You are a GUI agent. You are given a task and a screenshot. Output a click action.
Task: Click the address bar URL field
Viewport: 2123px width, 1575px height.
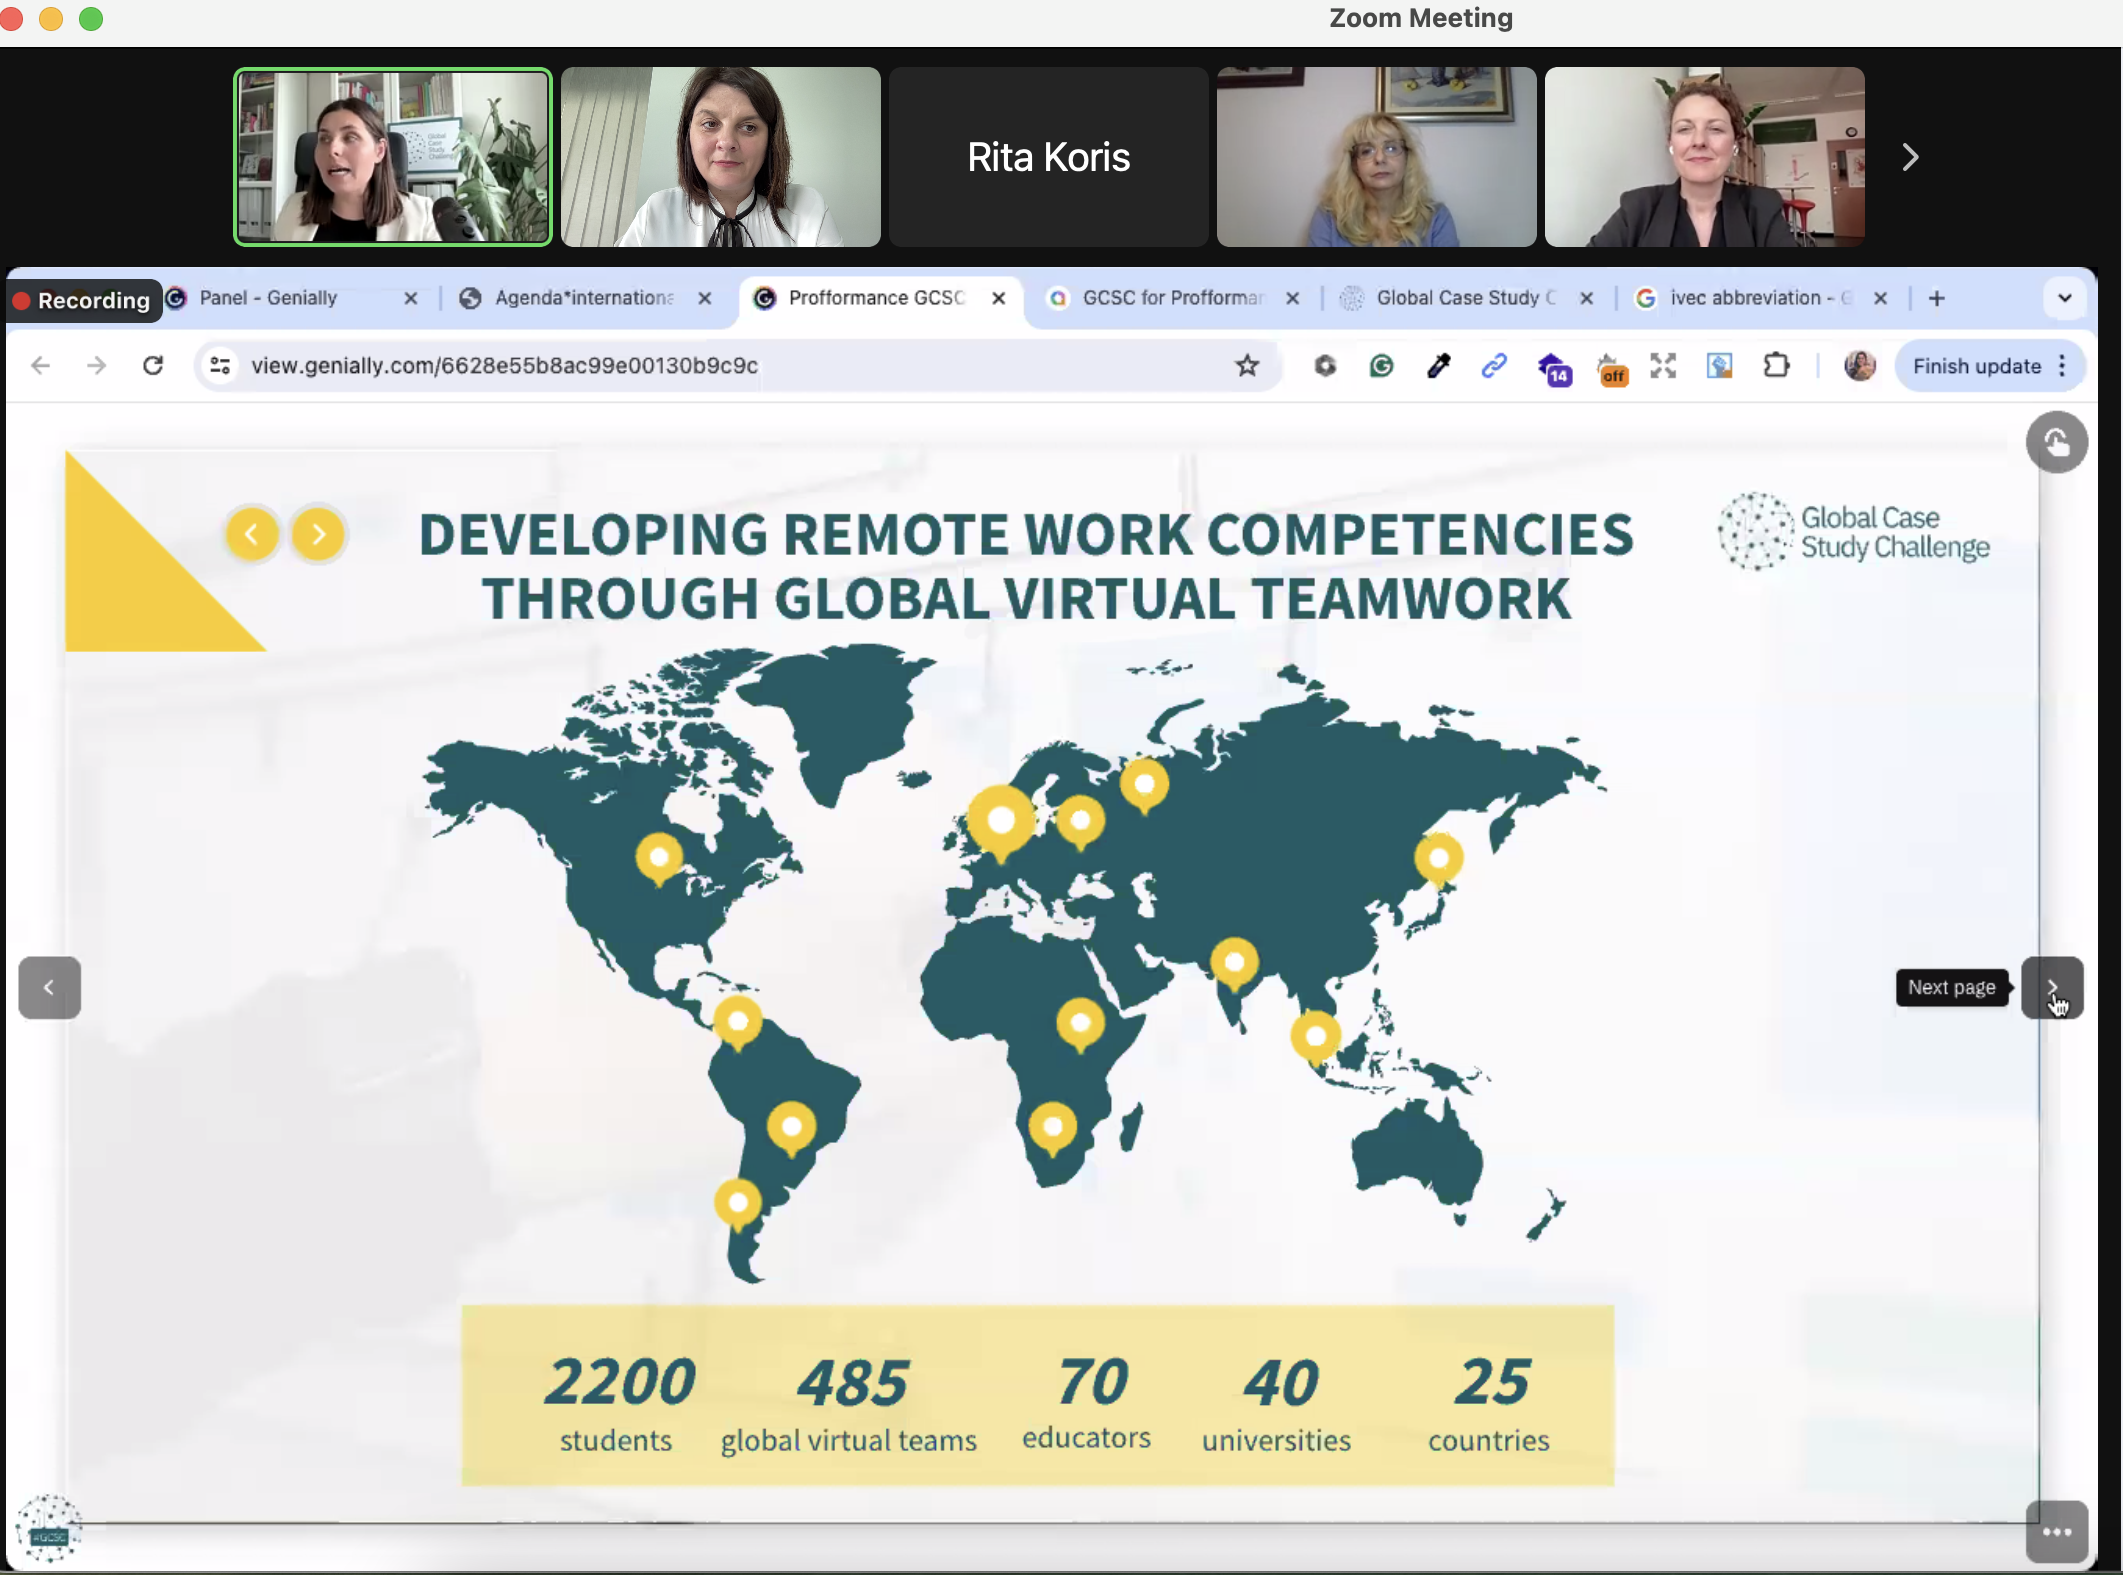click(700, 366)
